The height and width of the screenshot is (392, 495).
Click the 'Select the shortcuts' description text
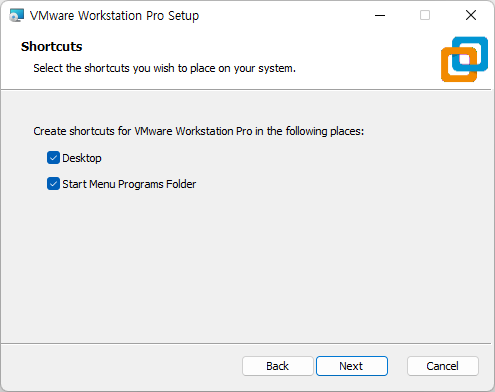164,68
